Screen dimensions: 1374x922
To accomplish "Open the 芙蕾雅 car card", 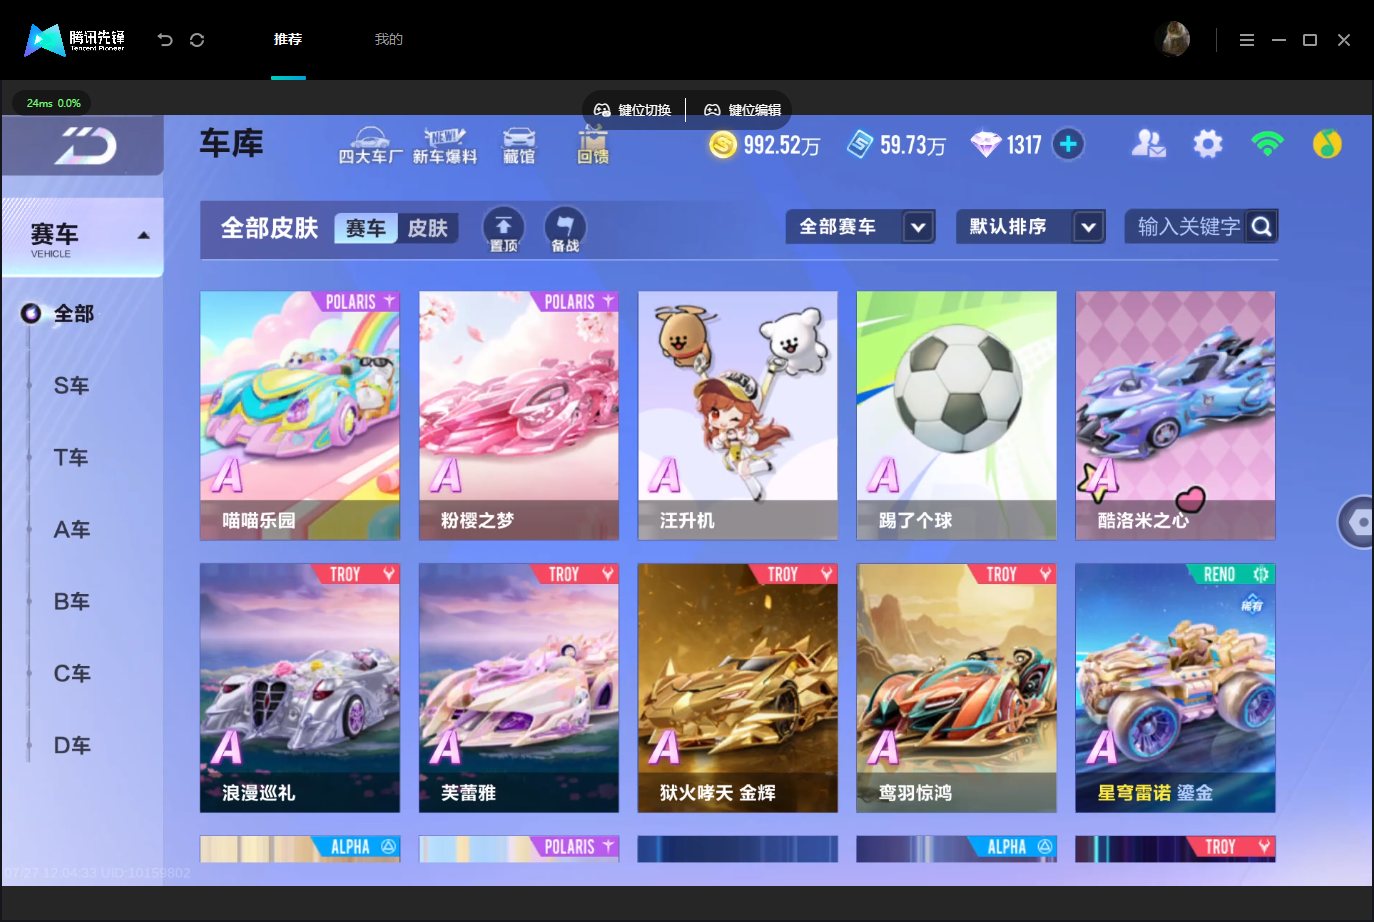I will (x=519, y=688).
